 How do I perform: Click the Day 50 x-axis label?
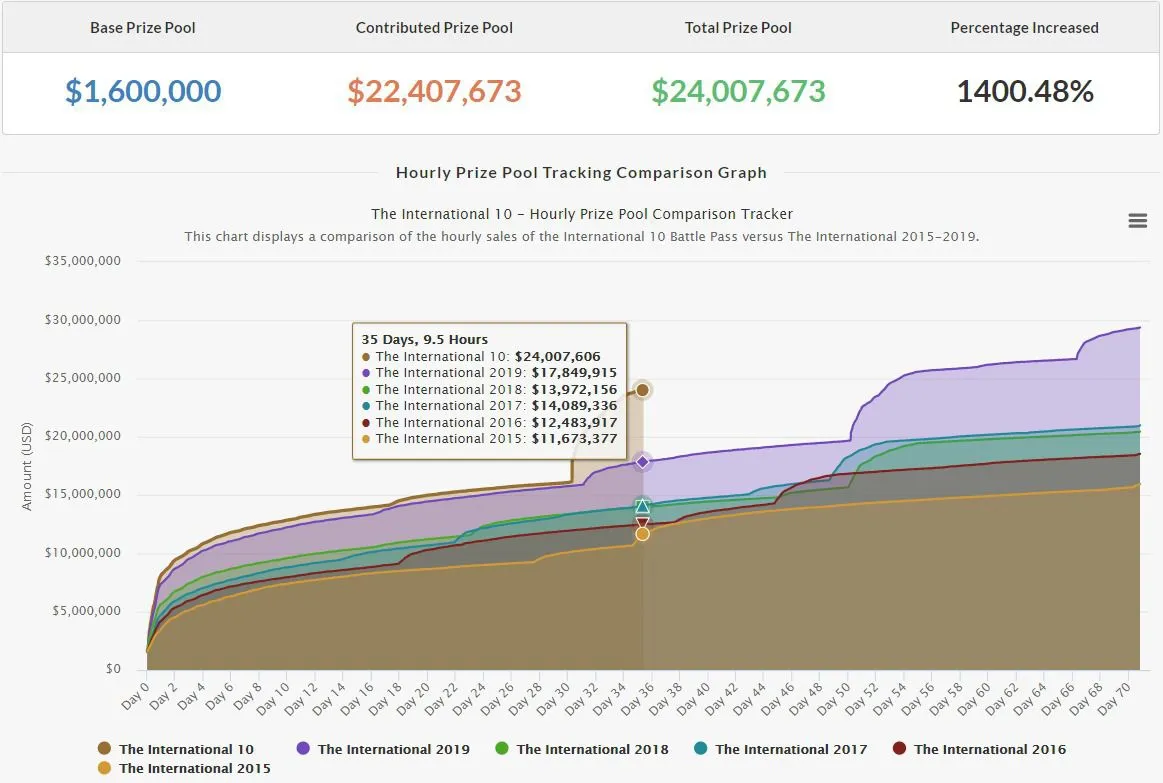pos(834,698)
